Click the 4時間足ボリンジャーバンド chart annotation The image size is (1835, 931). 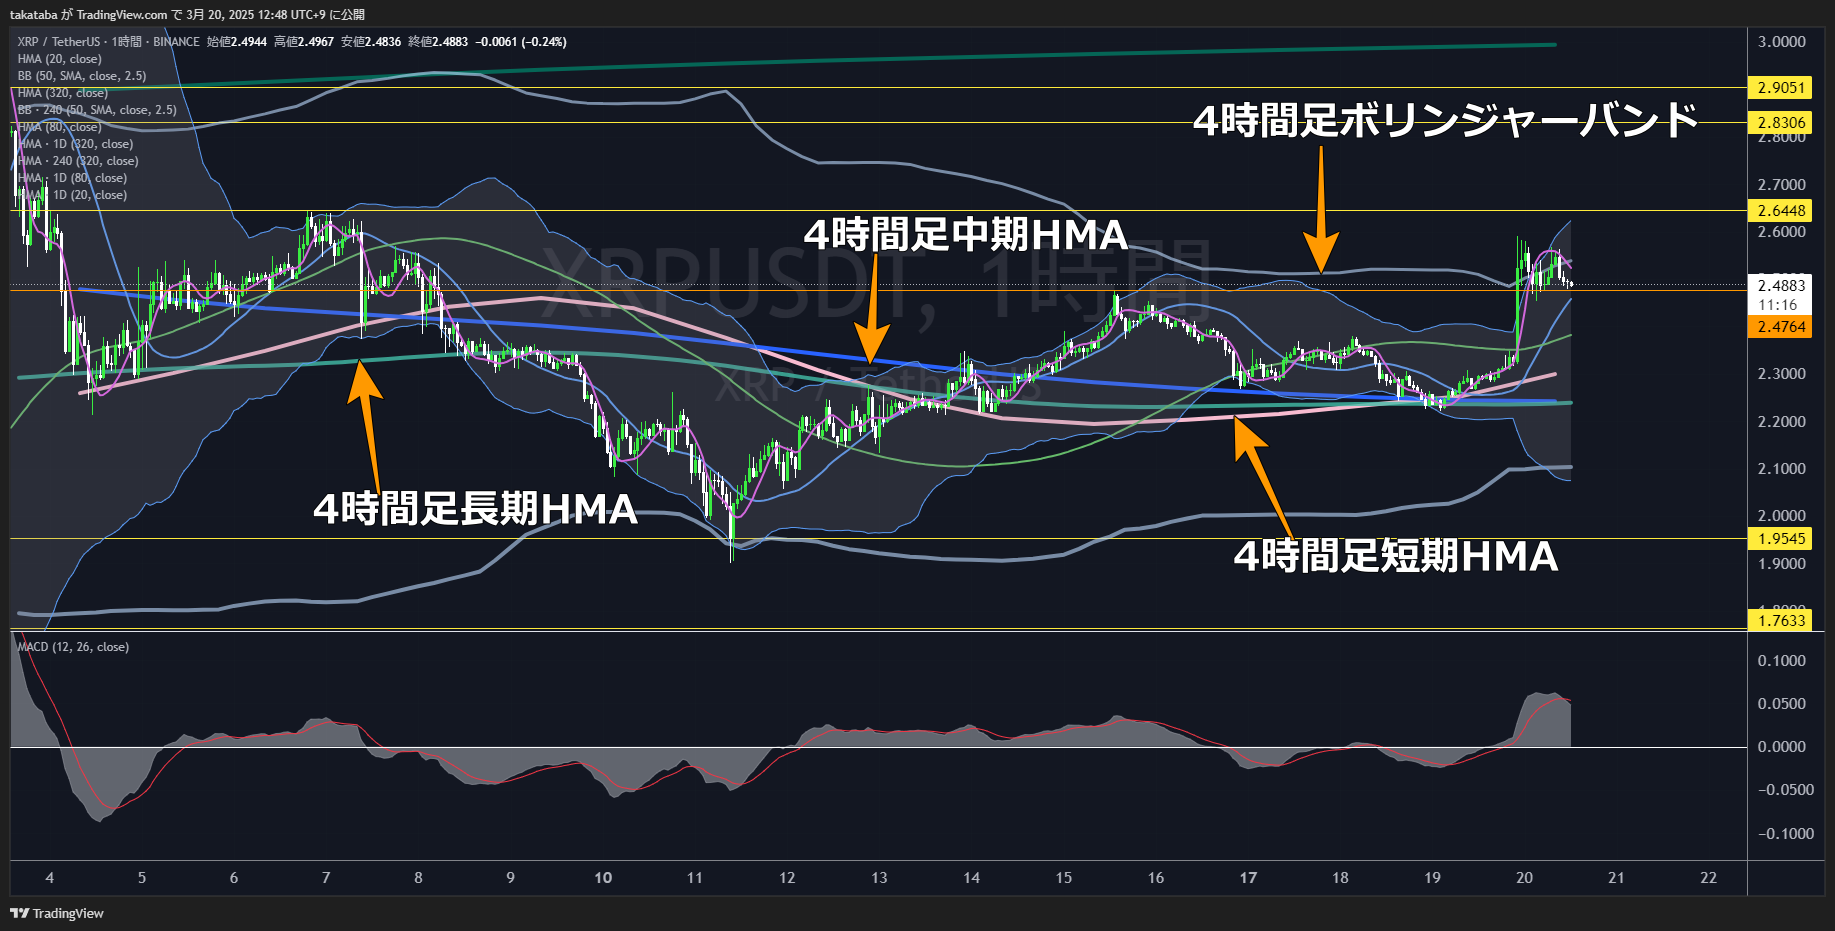[x=1446, y=120]
